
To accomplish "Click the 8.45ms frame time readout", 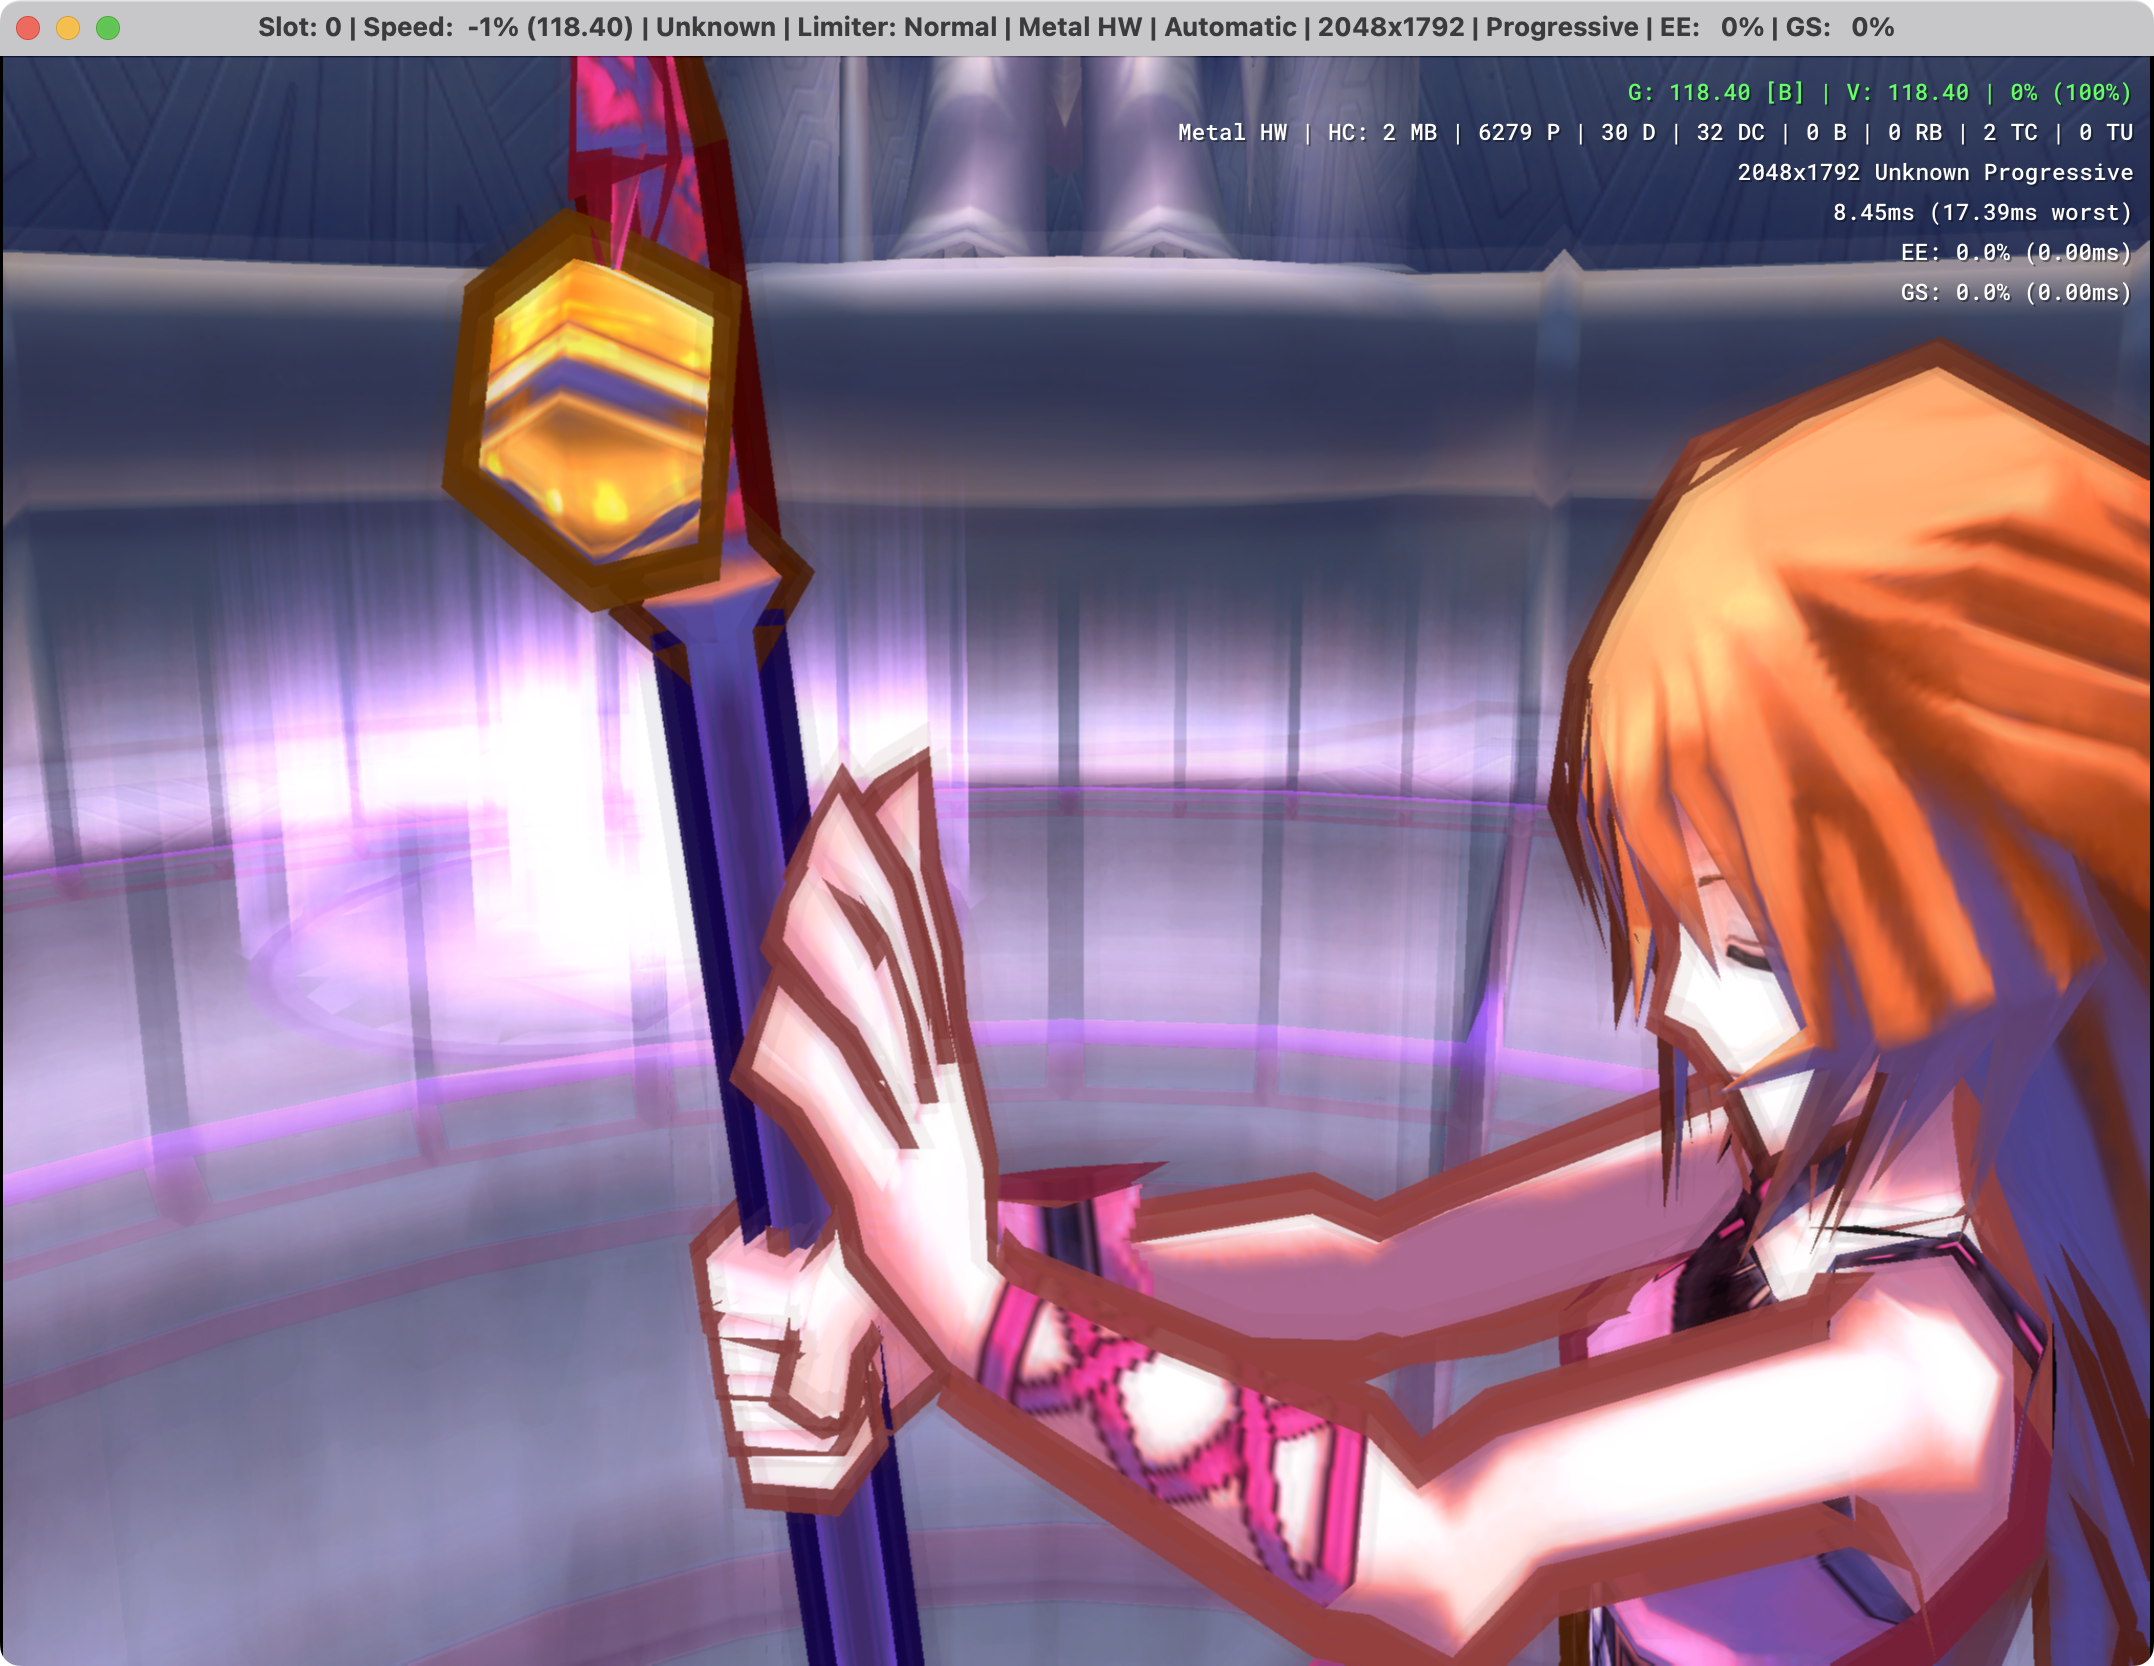I will (1981, 213).
